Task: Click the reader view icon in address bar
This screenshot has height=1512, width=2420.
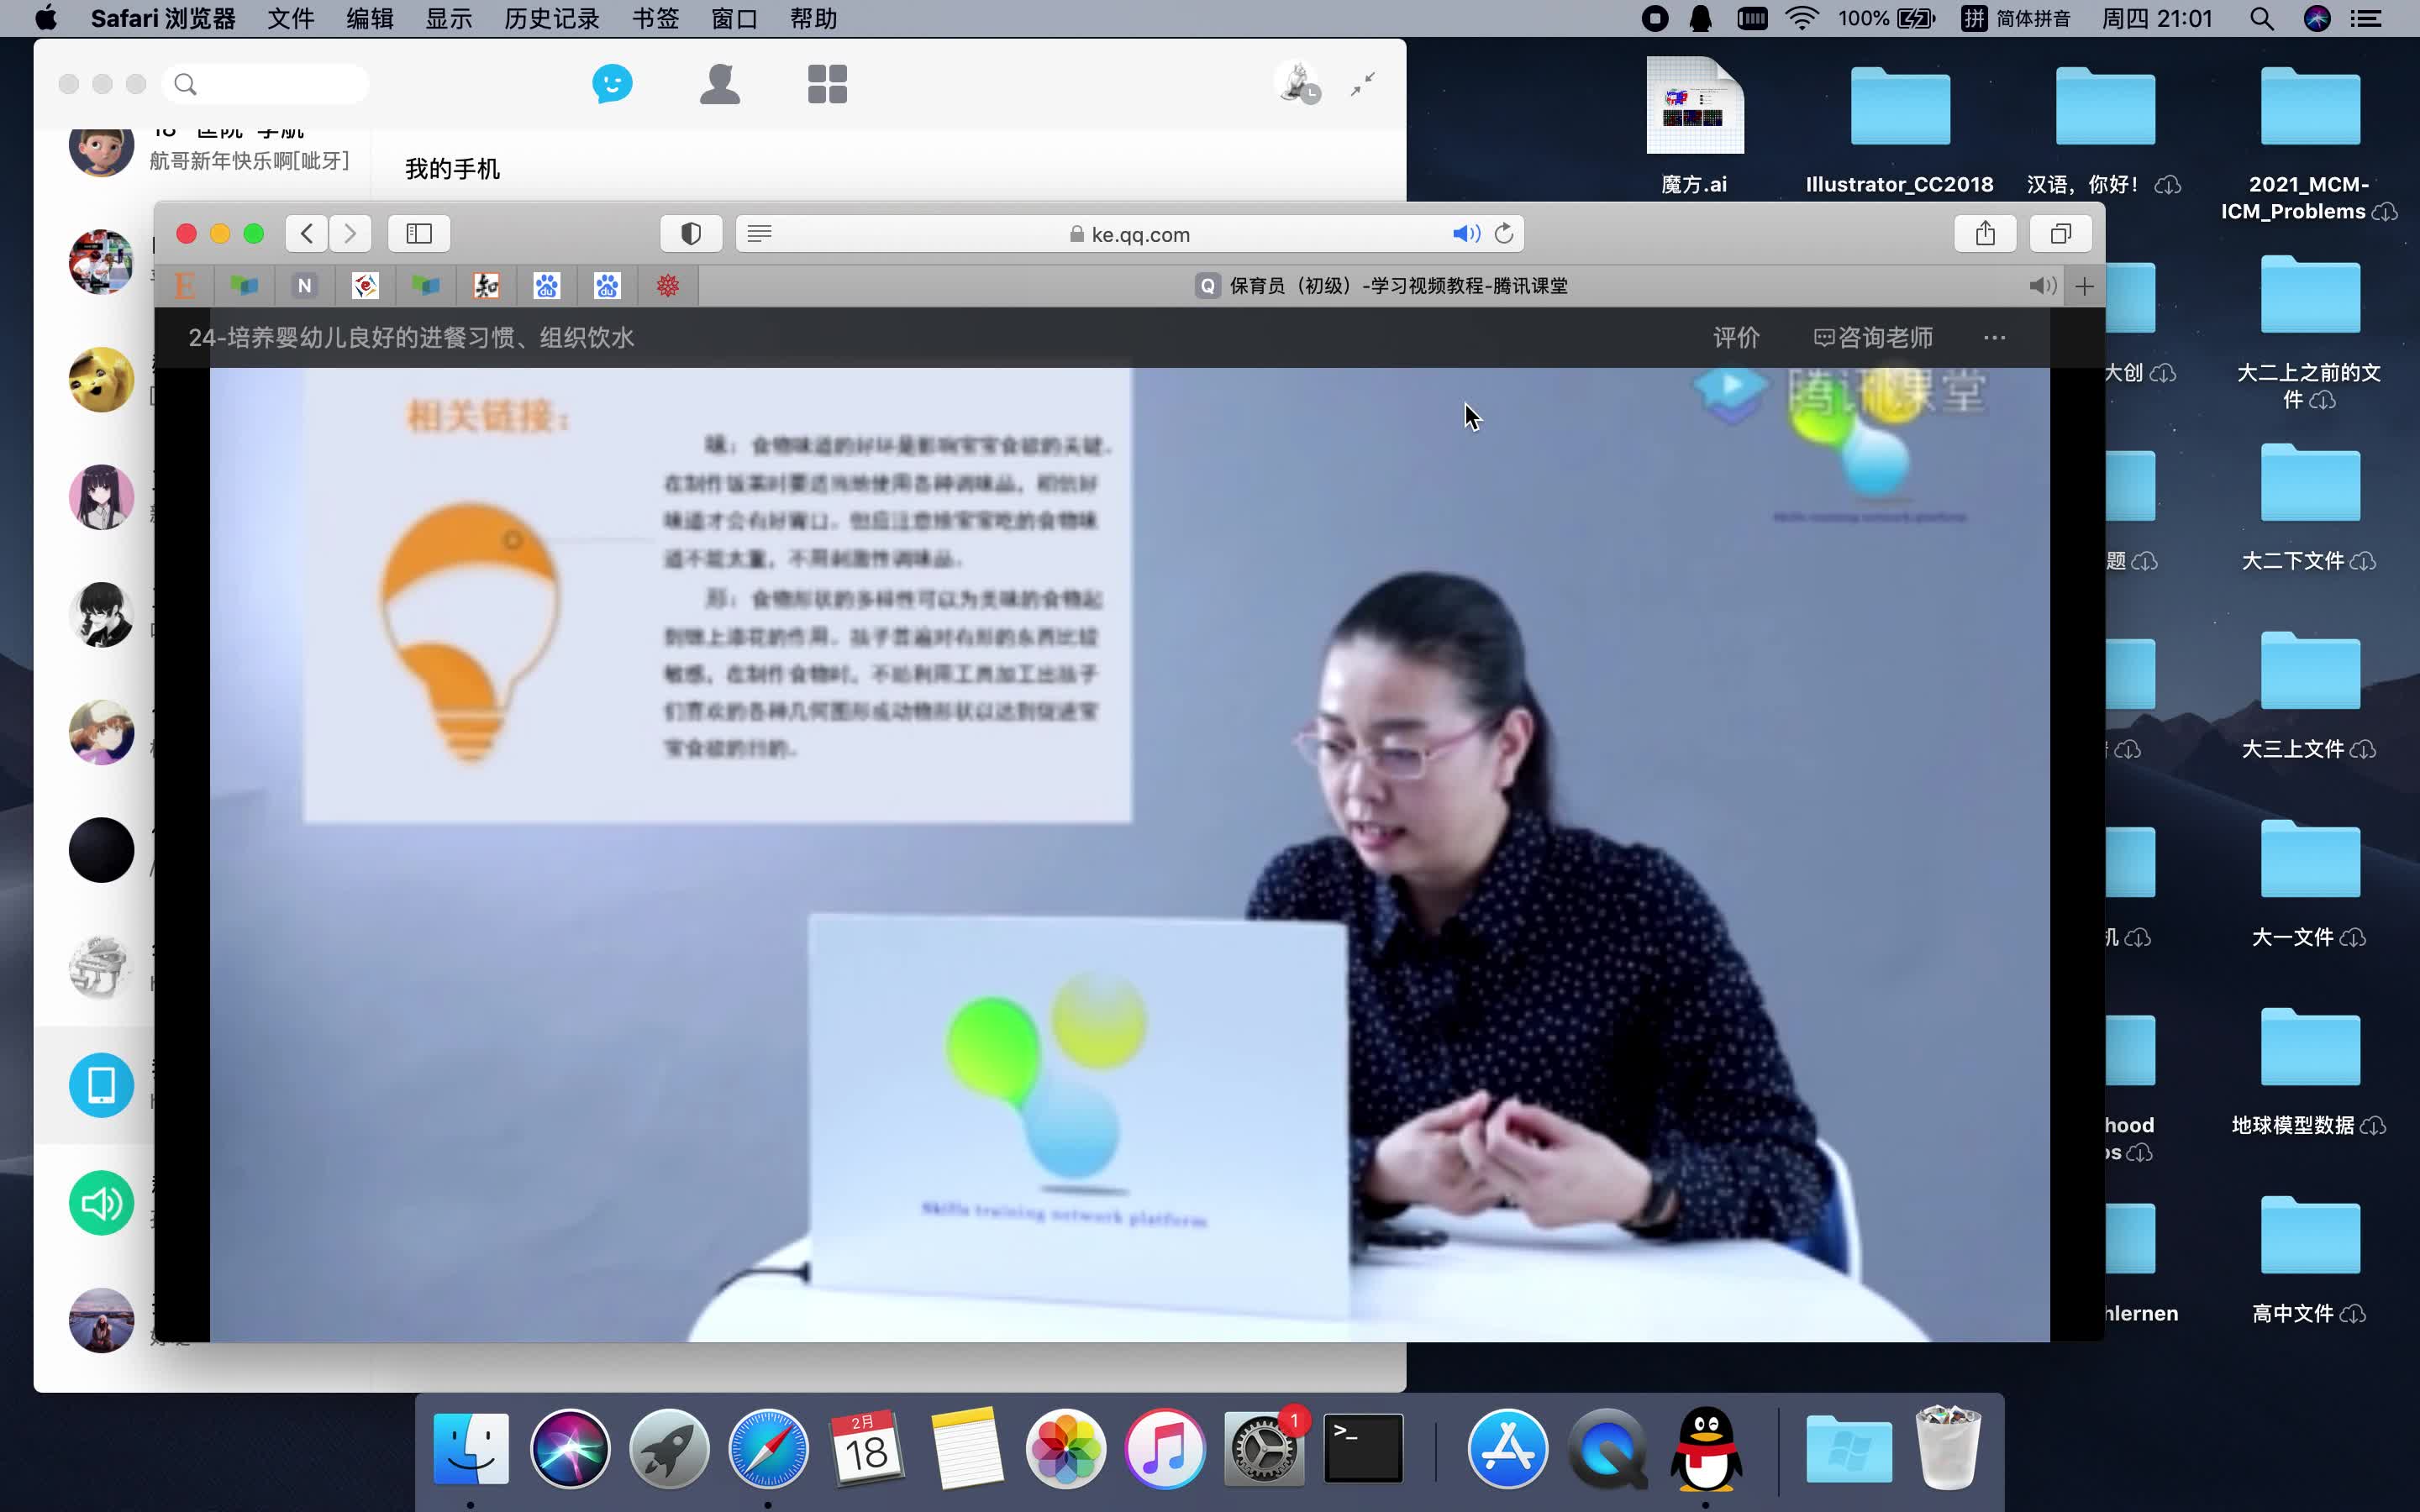Action: (x=760, y=234)
